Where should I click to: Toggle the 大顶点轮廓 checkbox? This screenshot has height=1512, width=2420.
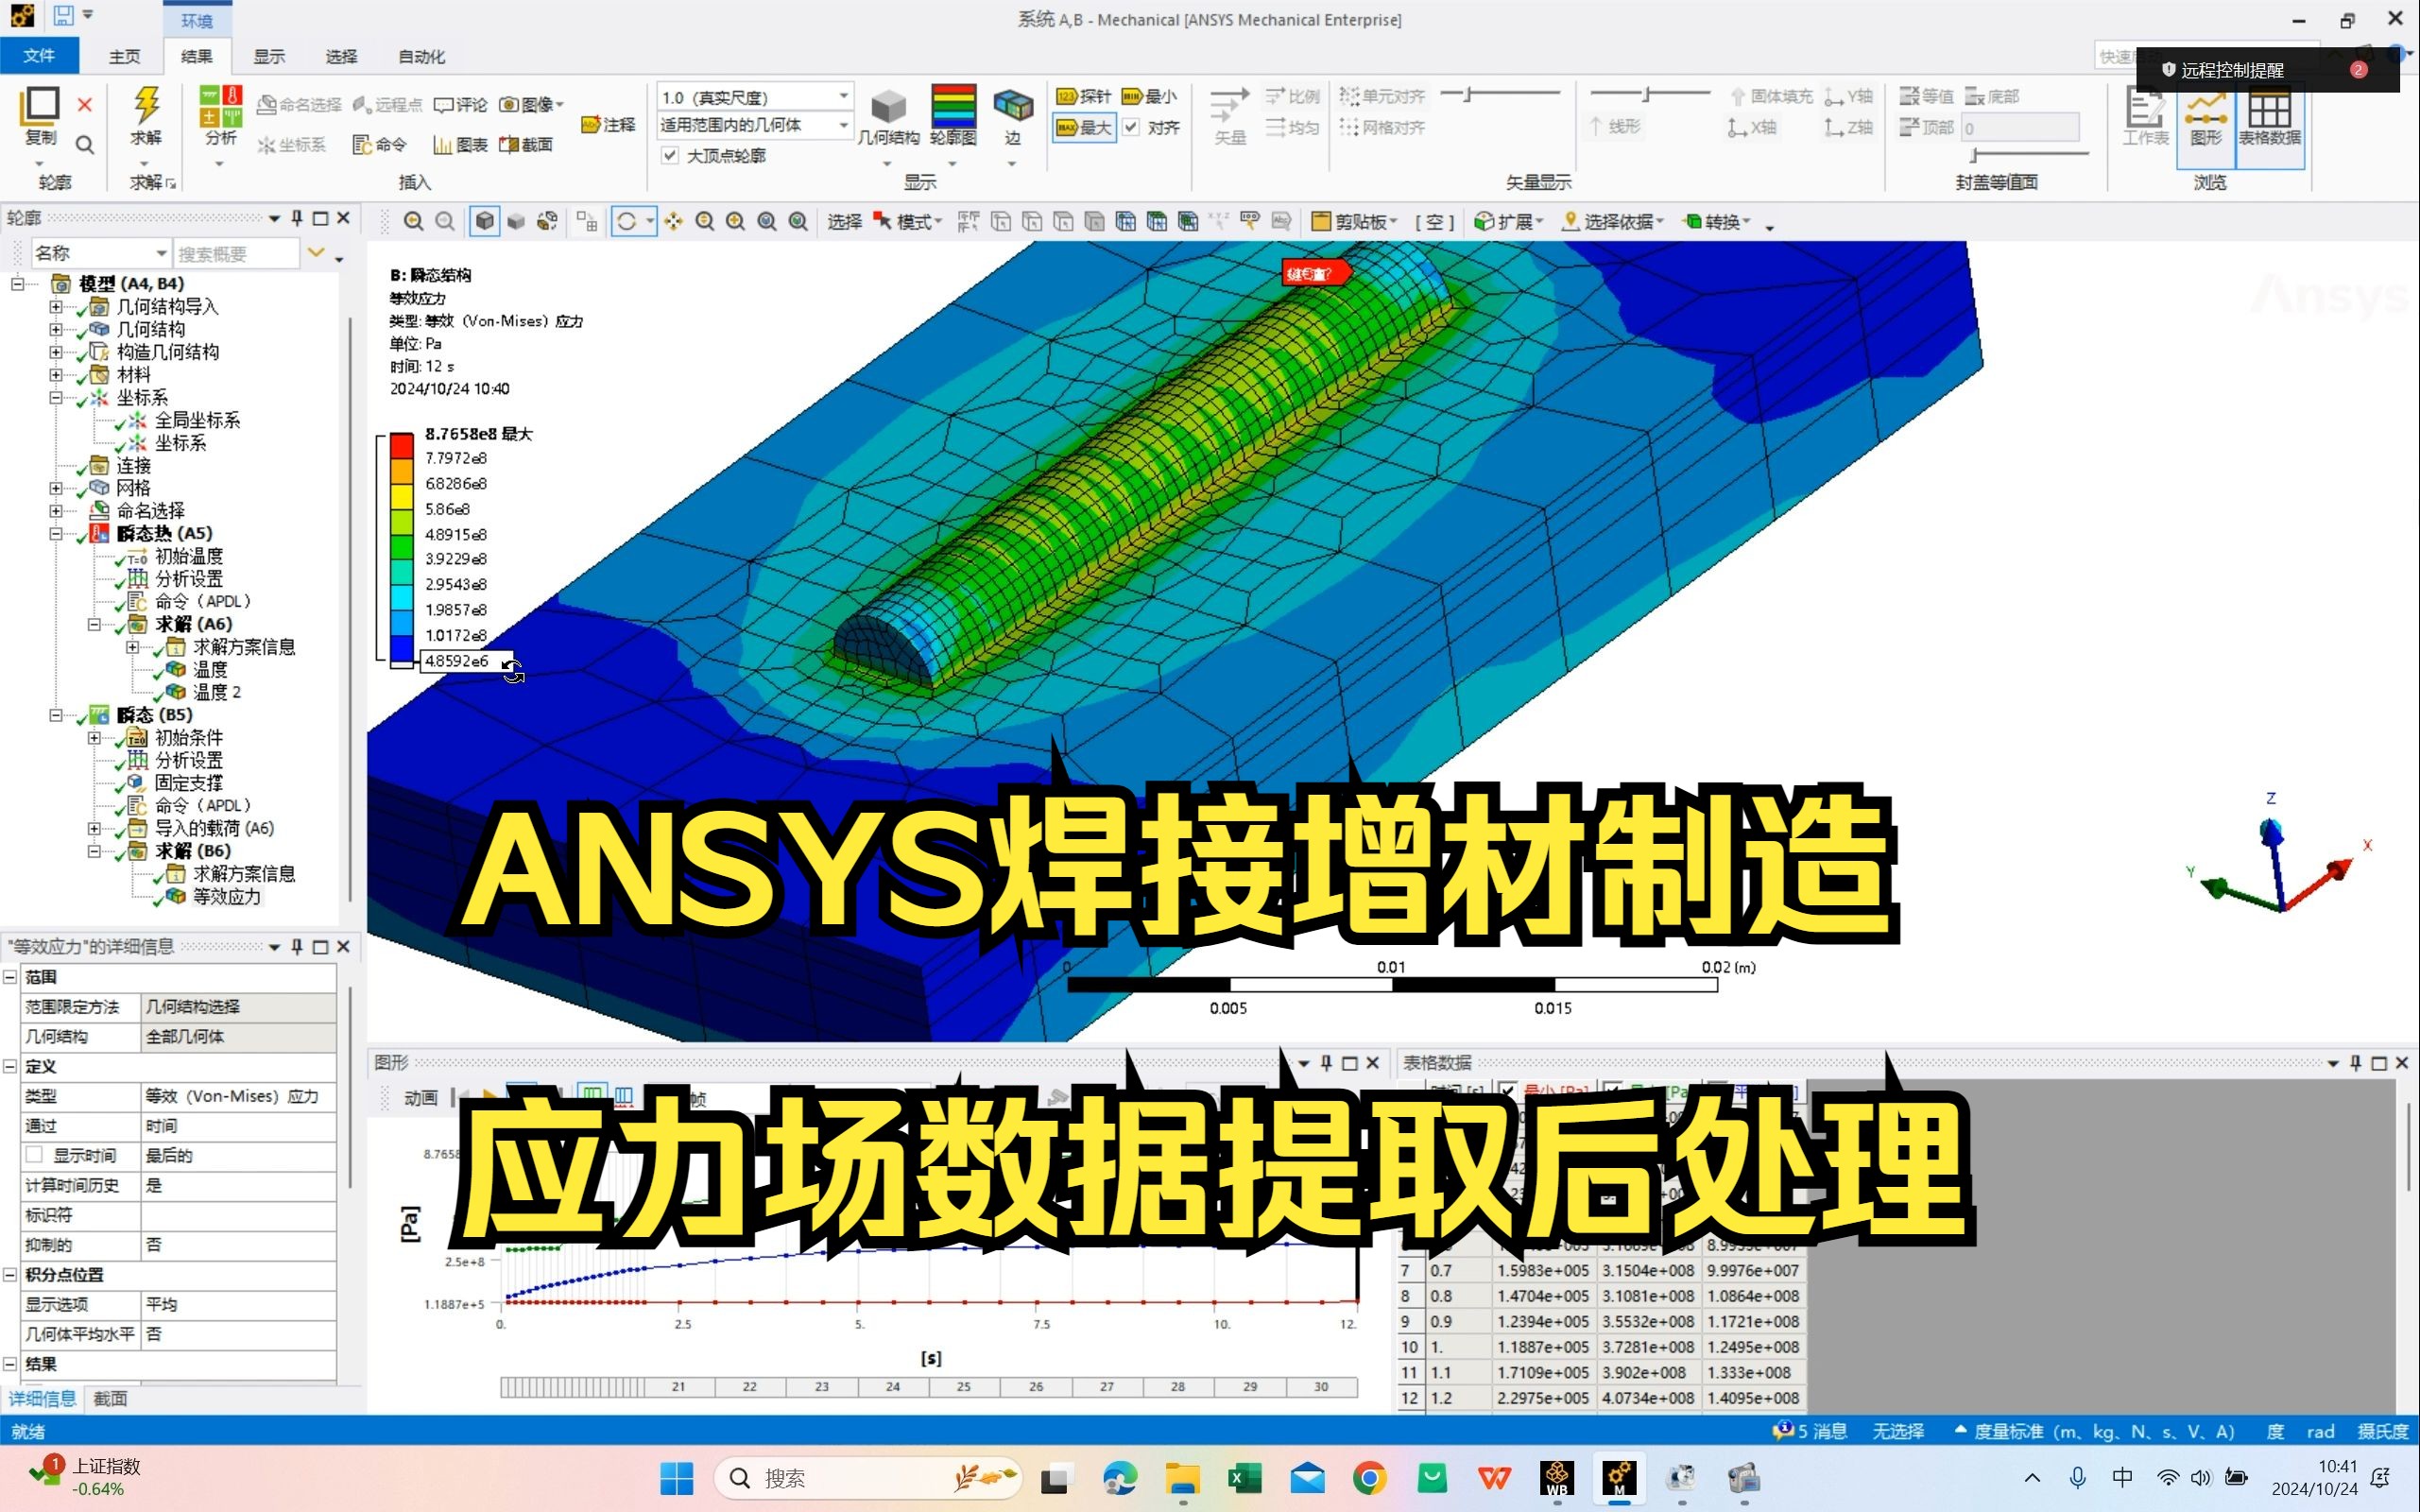(x=671, y=155)
